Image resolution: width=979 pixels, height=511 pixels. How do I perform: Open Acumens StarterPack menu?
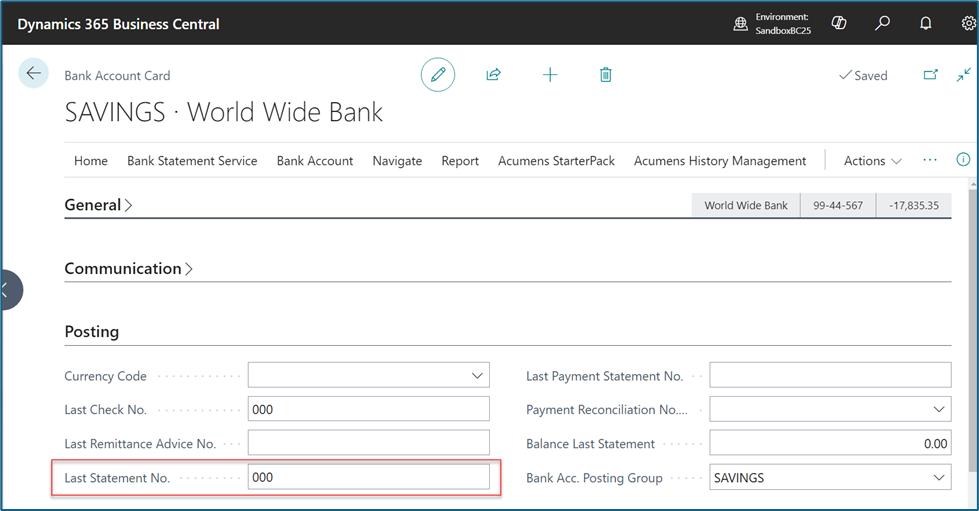point(556,161)
